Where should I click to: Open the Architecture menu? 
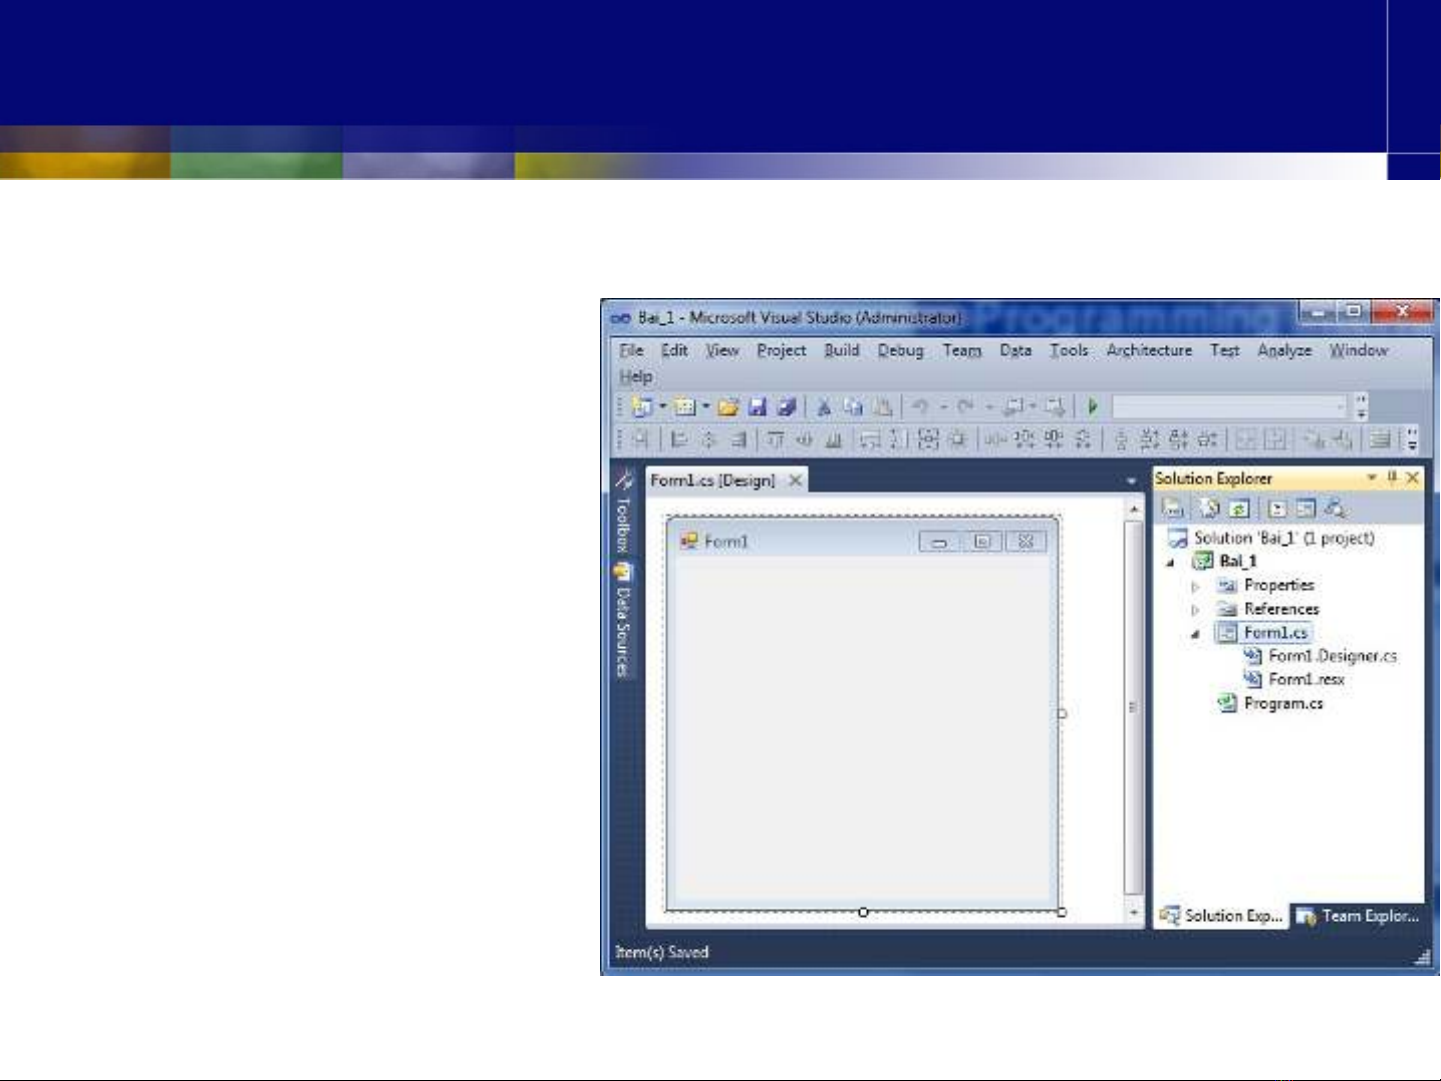pos(1148,350)
